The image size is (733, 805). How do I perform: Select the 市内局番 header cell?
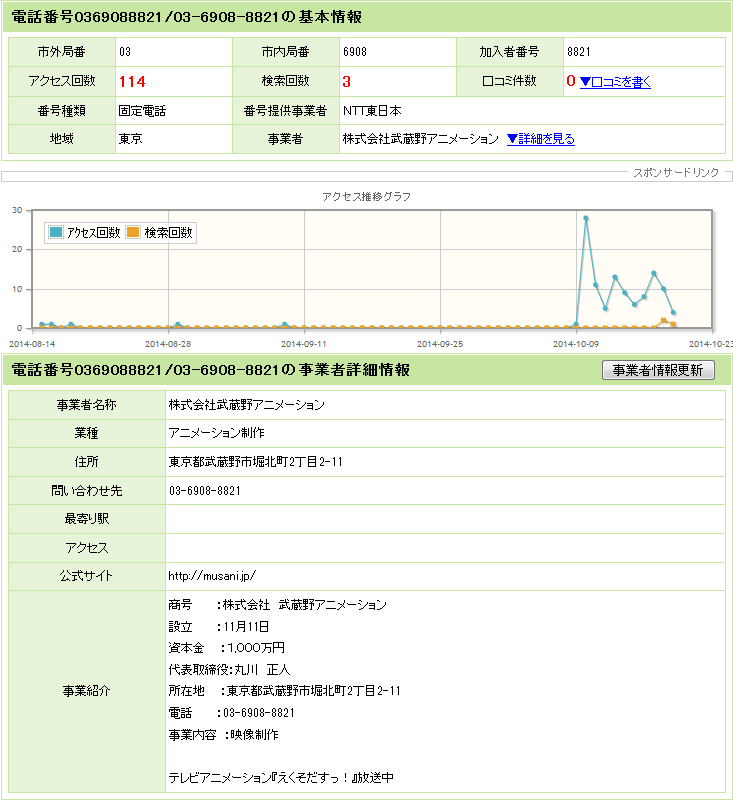286,52
